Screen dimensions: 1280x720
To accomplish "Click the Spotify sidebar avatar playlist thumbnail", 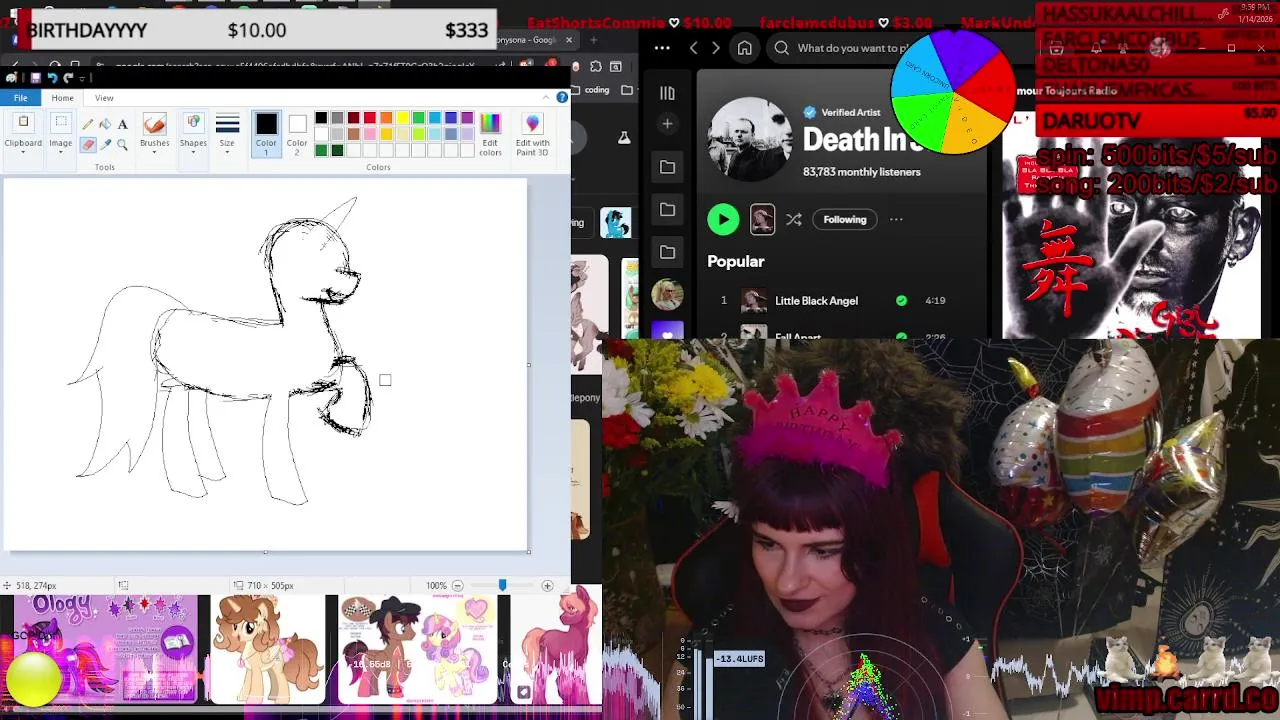I will click(x=667, y=295).
